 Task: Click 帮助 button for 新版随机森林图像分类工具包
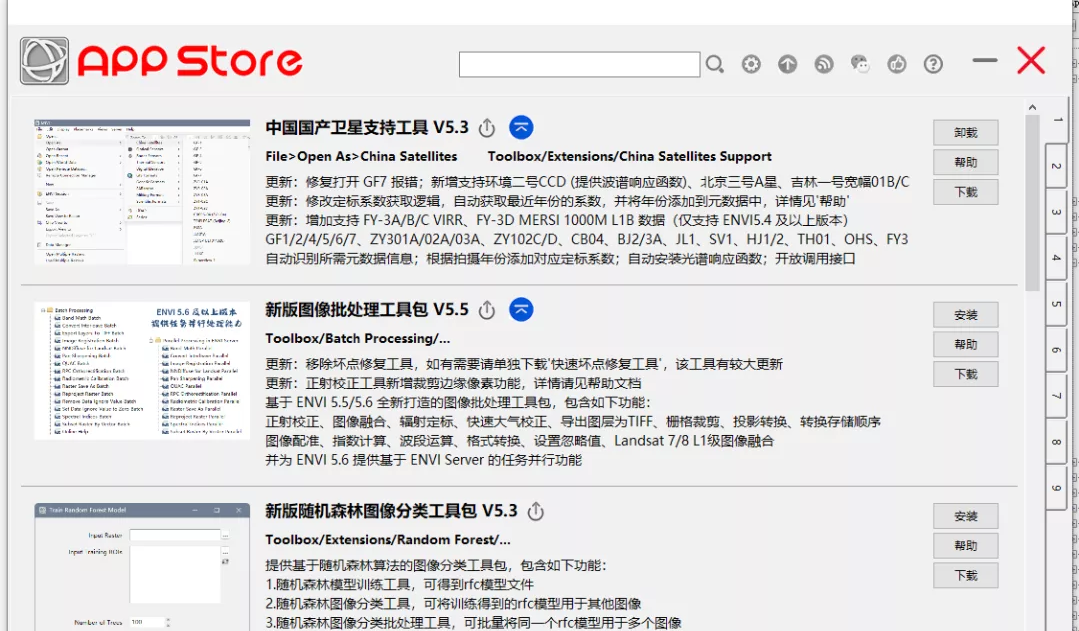tap(965, 546)
